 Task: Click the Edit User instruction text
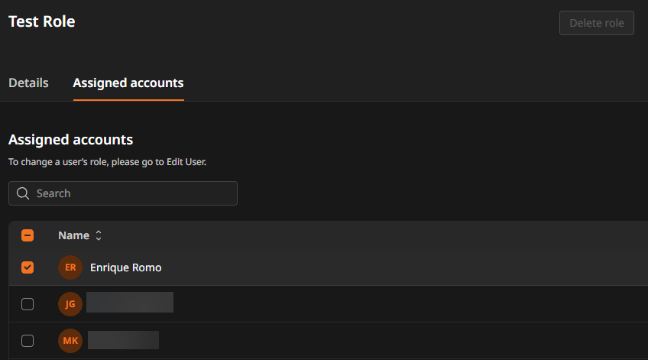107,162
